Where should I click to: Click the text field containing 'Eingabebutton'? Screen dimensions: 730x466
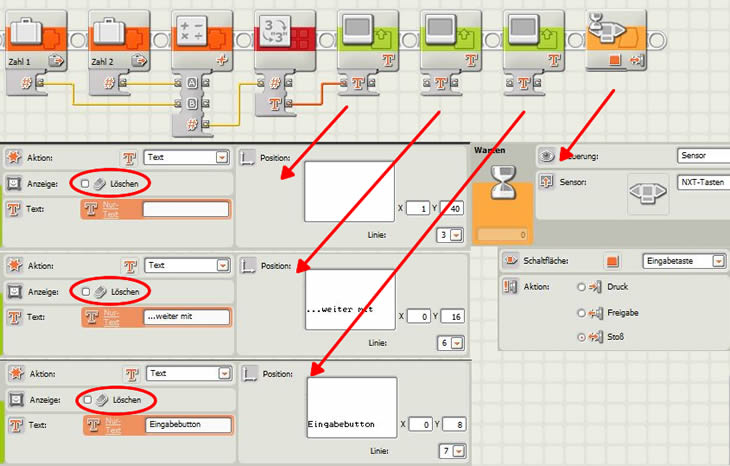click(187, 425)
